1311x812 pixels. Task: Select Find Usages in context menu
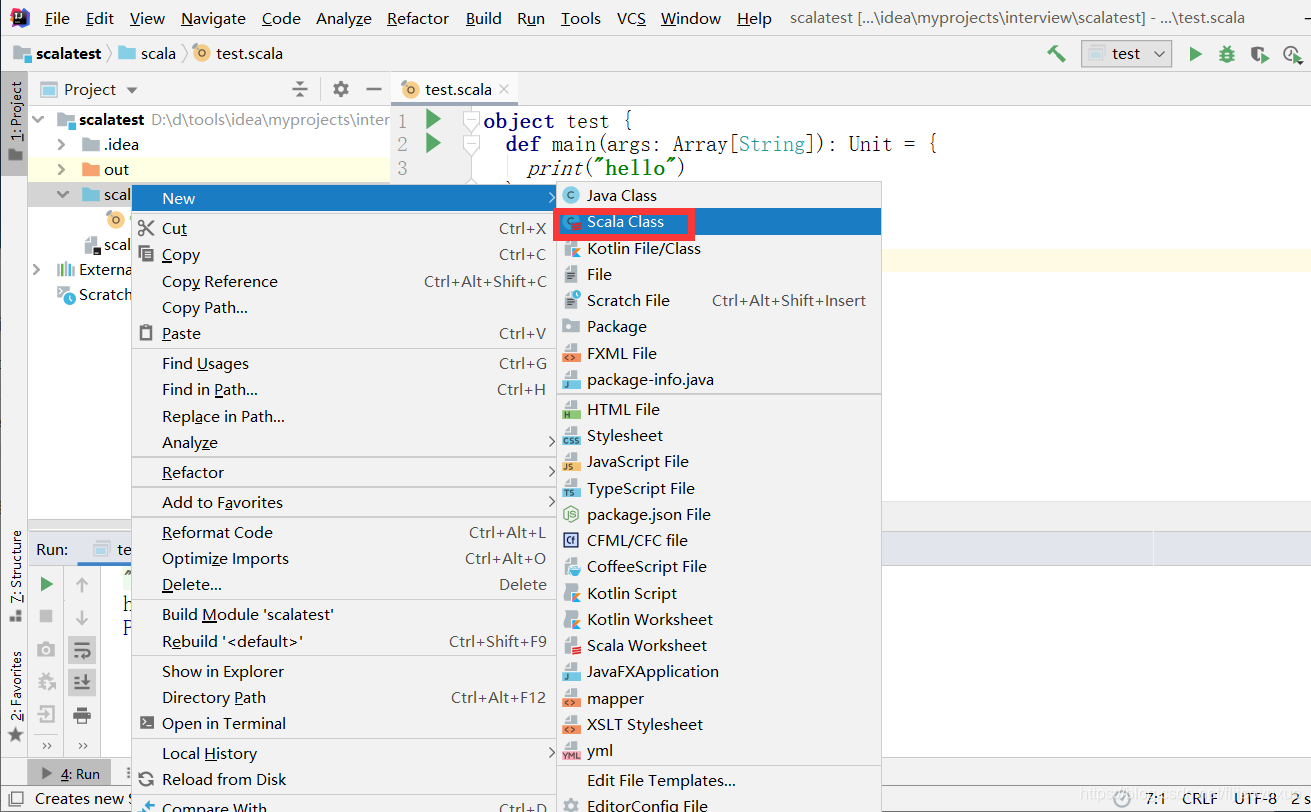pyautogui.click(x=343, y=363)
